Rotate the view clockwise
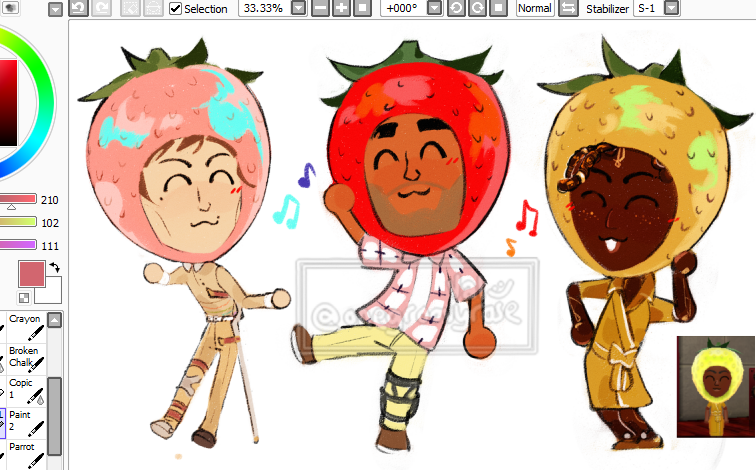Image resolution: width=756 pixels, height=470 pixels. [x=477, y=8]
